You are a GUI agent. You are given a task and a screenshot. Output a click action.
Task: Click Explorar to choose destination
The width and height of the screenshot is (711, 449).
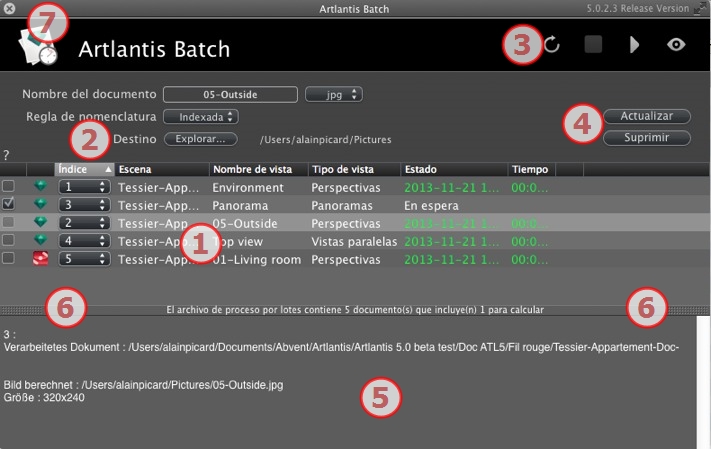pos(200,139)
